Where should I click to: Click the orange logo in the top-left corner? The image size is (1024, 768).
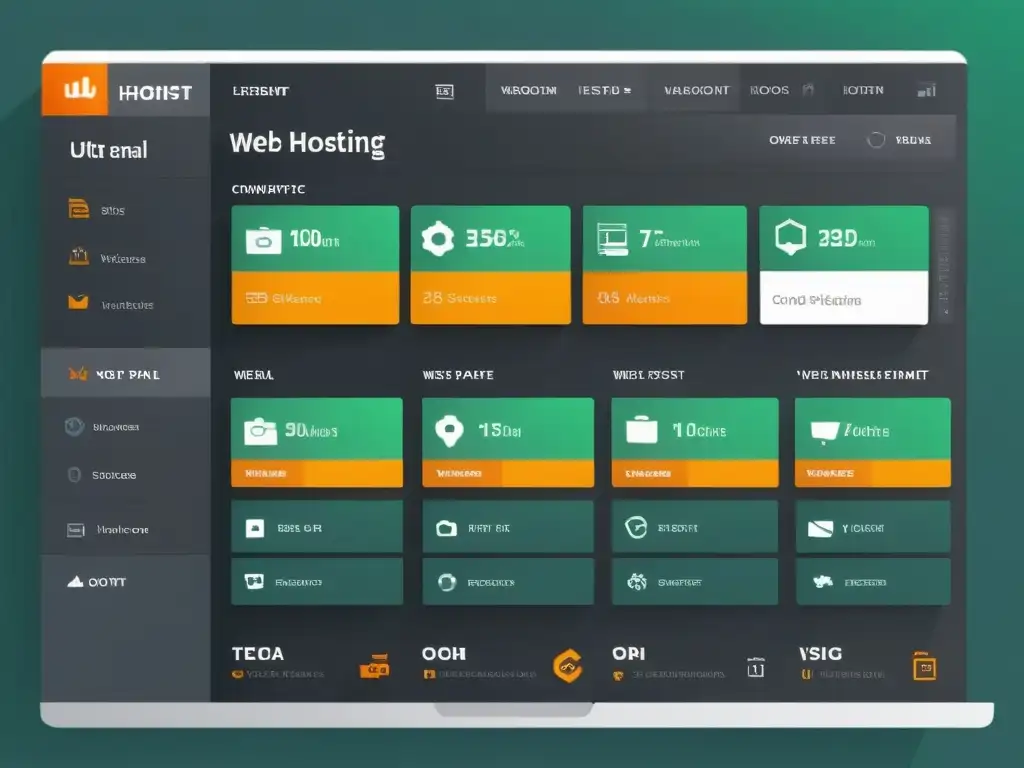[75, 90]
